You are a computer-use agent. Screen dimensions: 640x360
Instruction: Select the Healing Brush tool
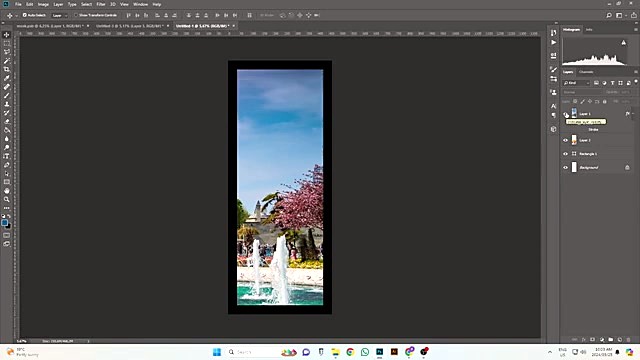7,87
